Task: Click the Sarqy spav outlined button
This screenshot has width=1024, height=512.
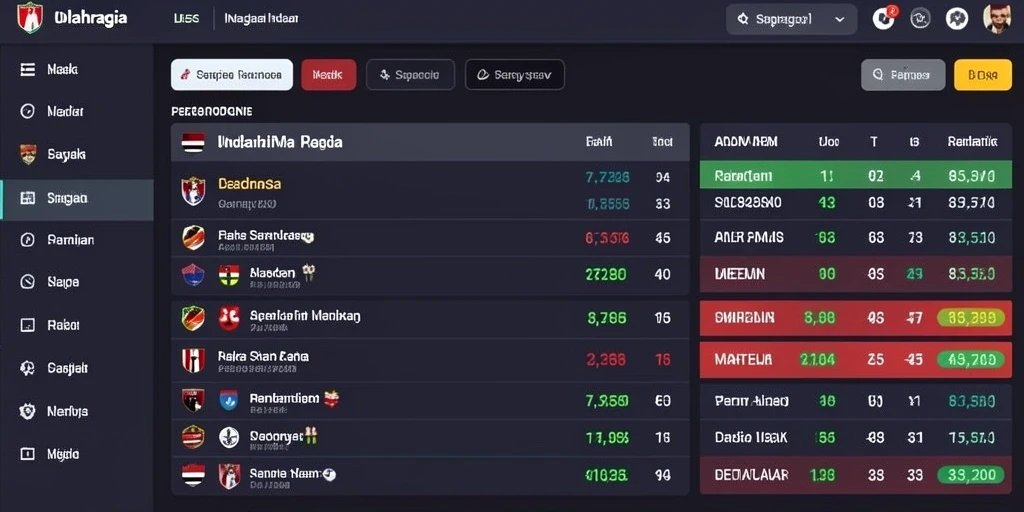Action: (x=515, y=74)
